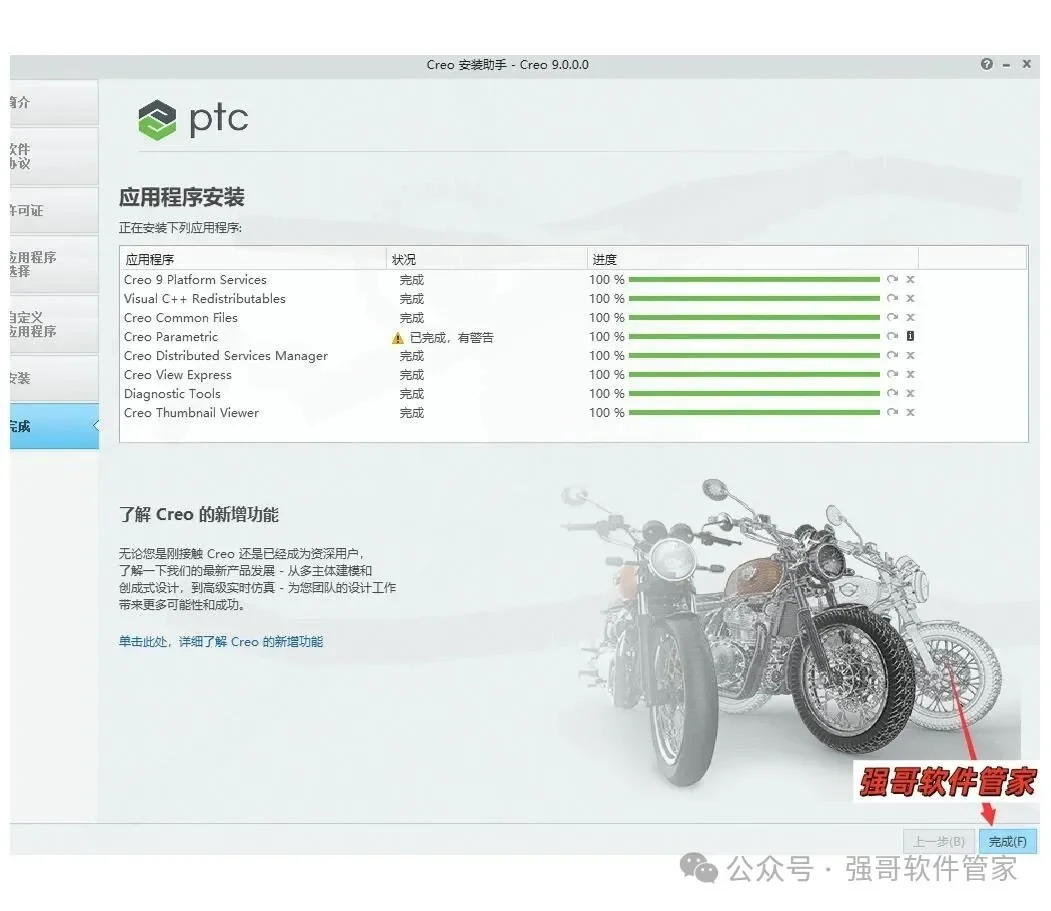Image resolution: width=1051 pixels, height=911 pixels.
Task: Open link 单击此处，详细了解 Creo 的新增功能
Action: click(221, 642)
